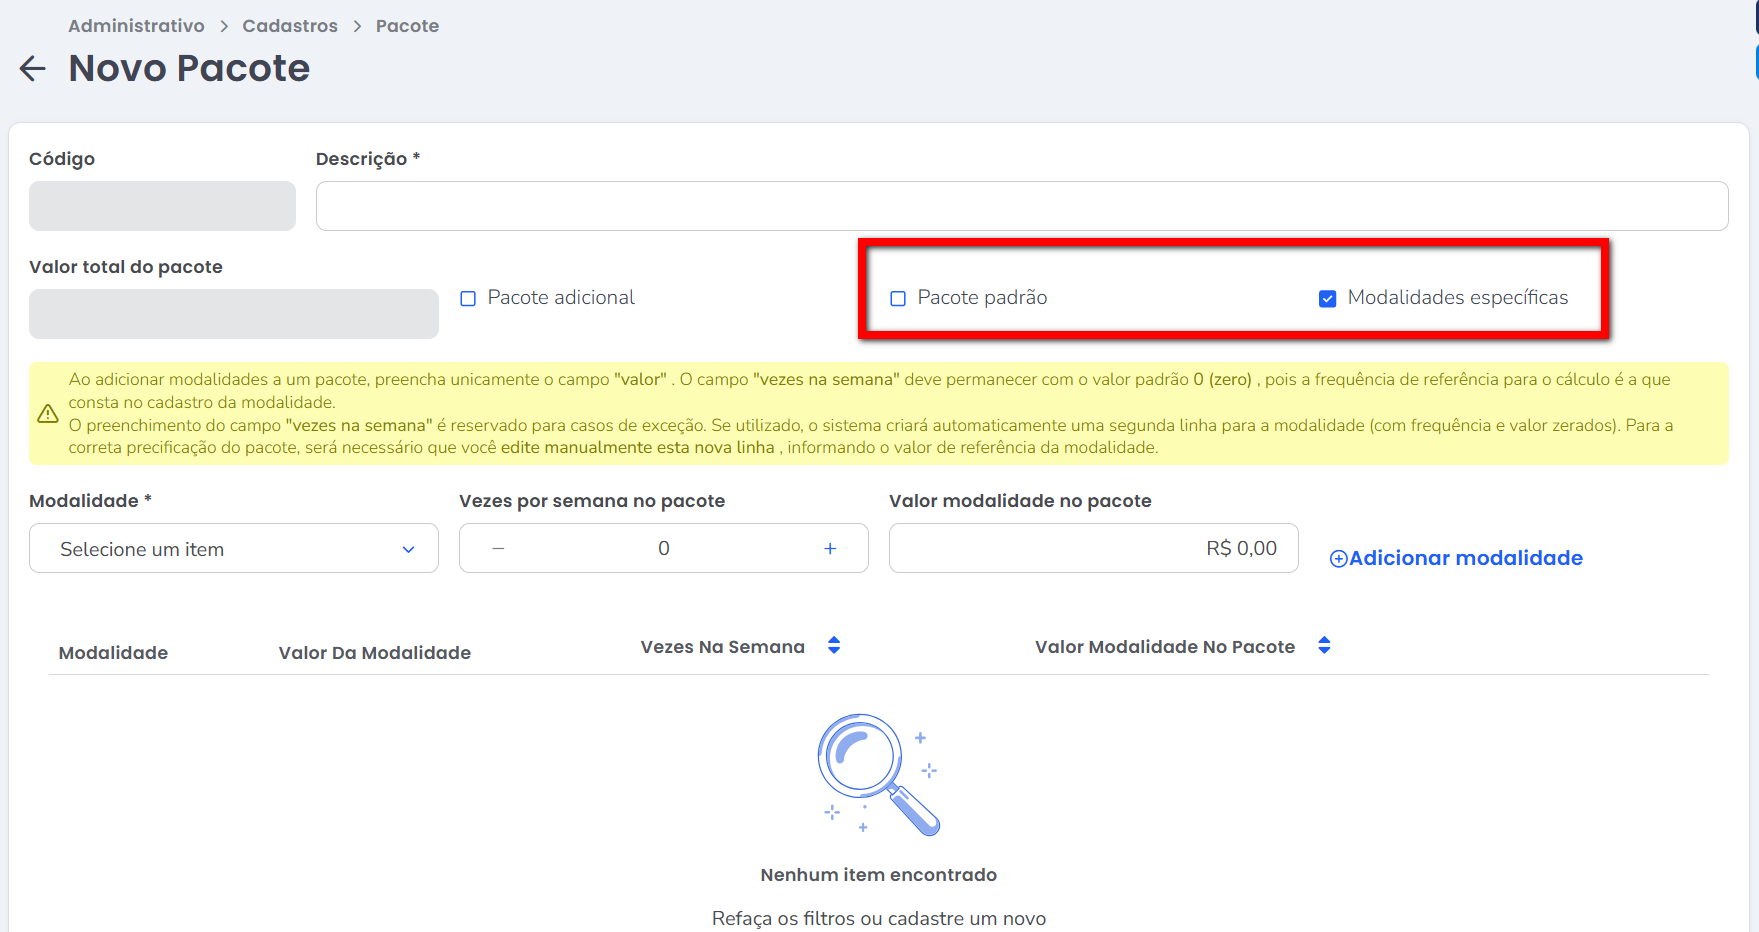The image size is (1759, 932).
Task: Increase vezes por semana with plus button
Action: coord(830,549)
